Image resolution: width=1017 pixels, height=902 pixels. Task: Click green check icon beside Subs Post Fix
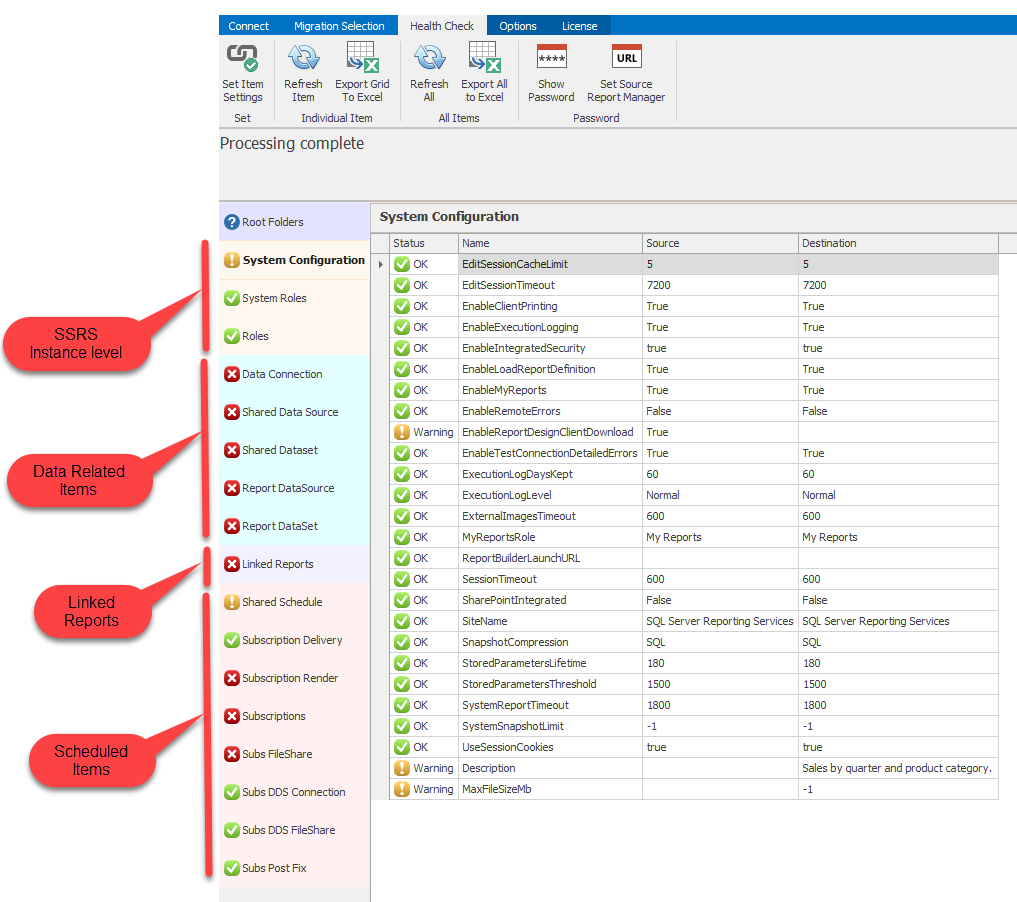click(x=232, y=868)
